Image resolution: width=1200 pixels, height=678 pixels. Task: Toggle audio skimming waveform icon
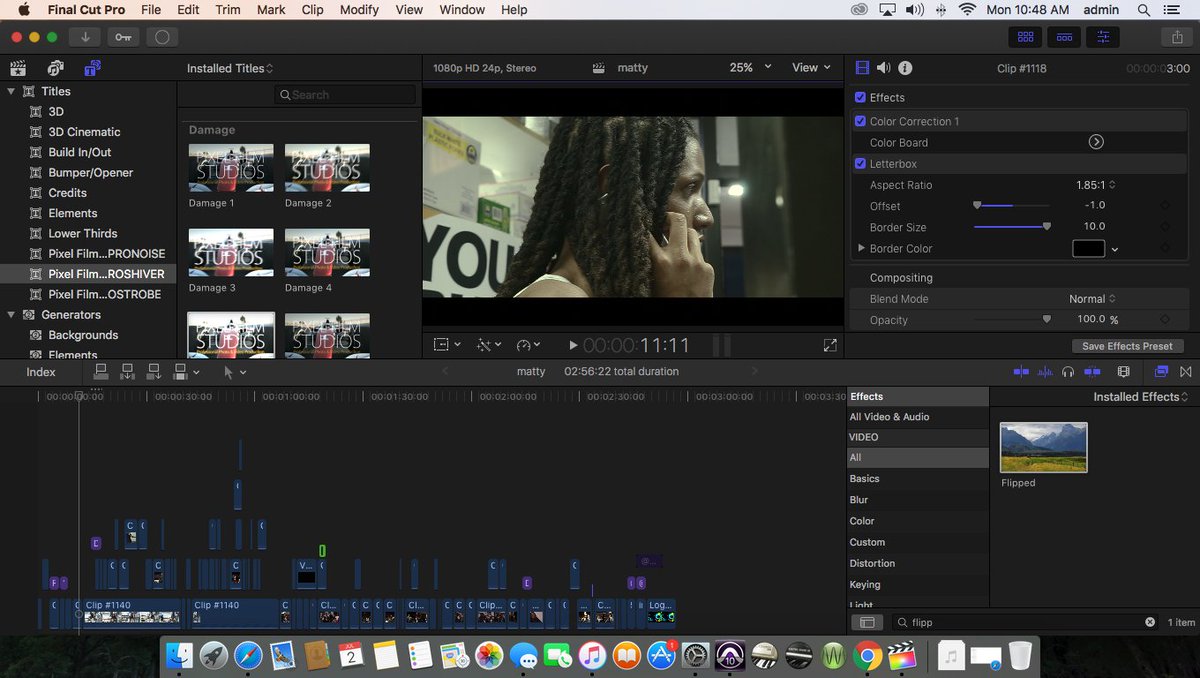pos(1045,371)
